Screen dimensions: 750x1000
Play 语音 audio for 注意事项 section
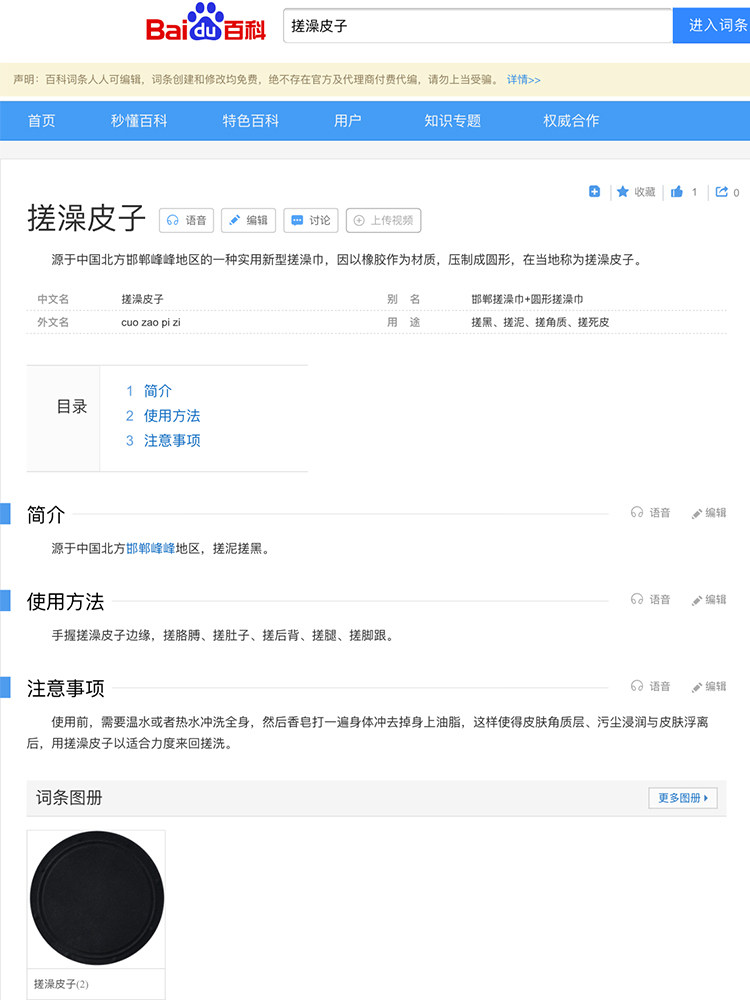(650, 687)
